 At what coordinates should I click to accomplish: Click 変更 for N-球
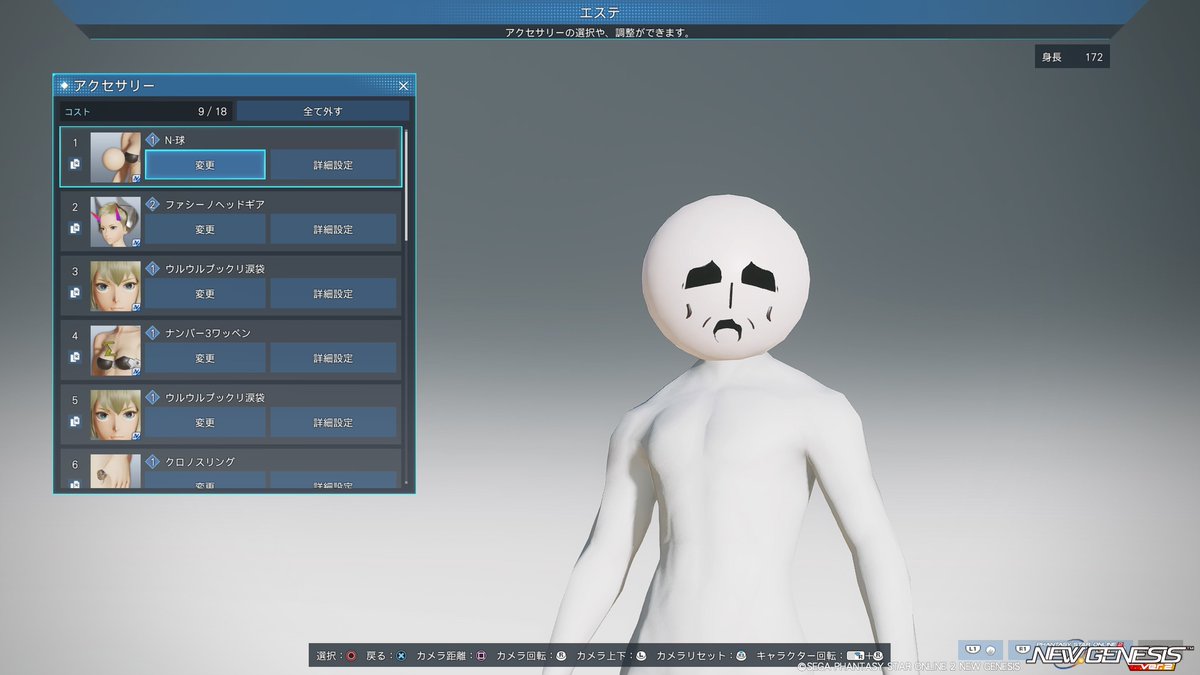pyautogui.click(x=205, y=165)
